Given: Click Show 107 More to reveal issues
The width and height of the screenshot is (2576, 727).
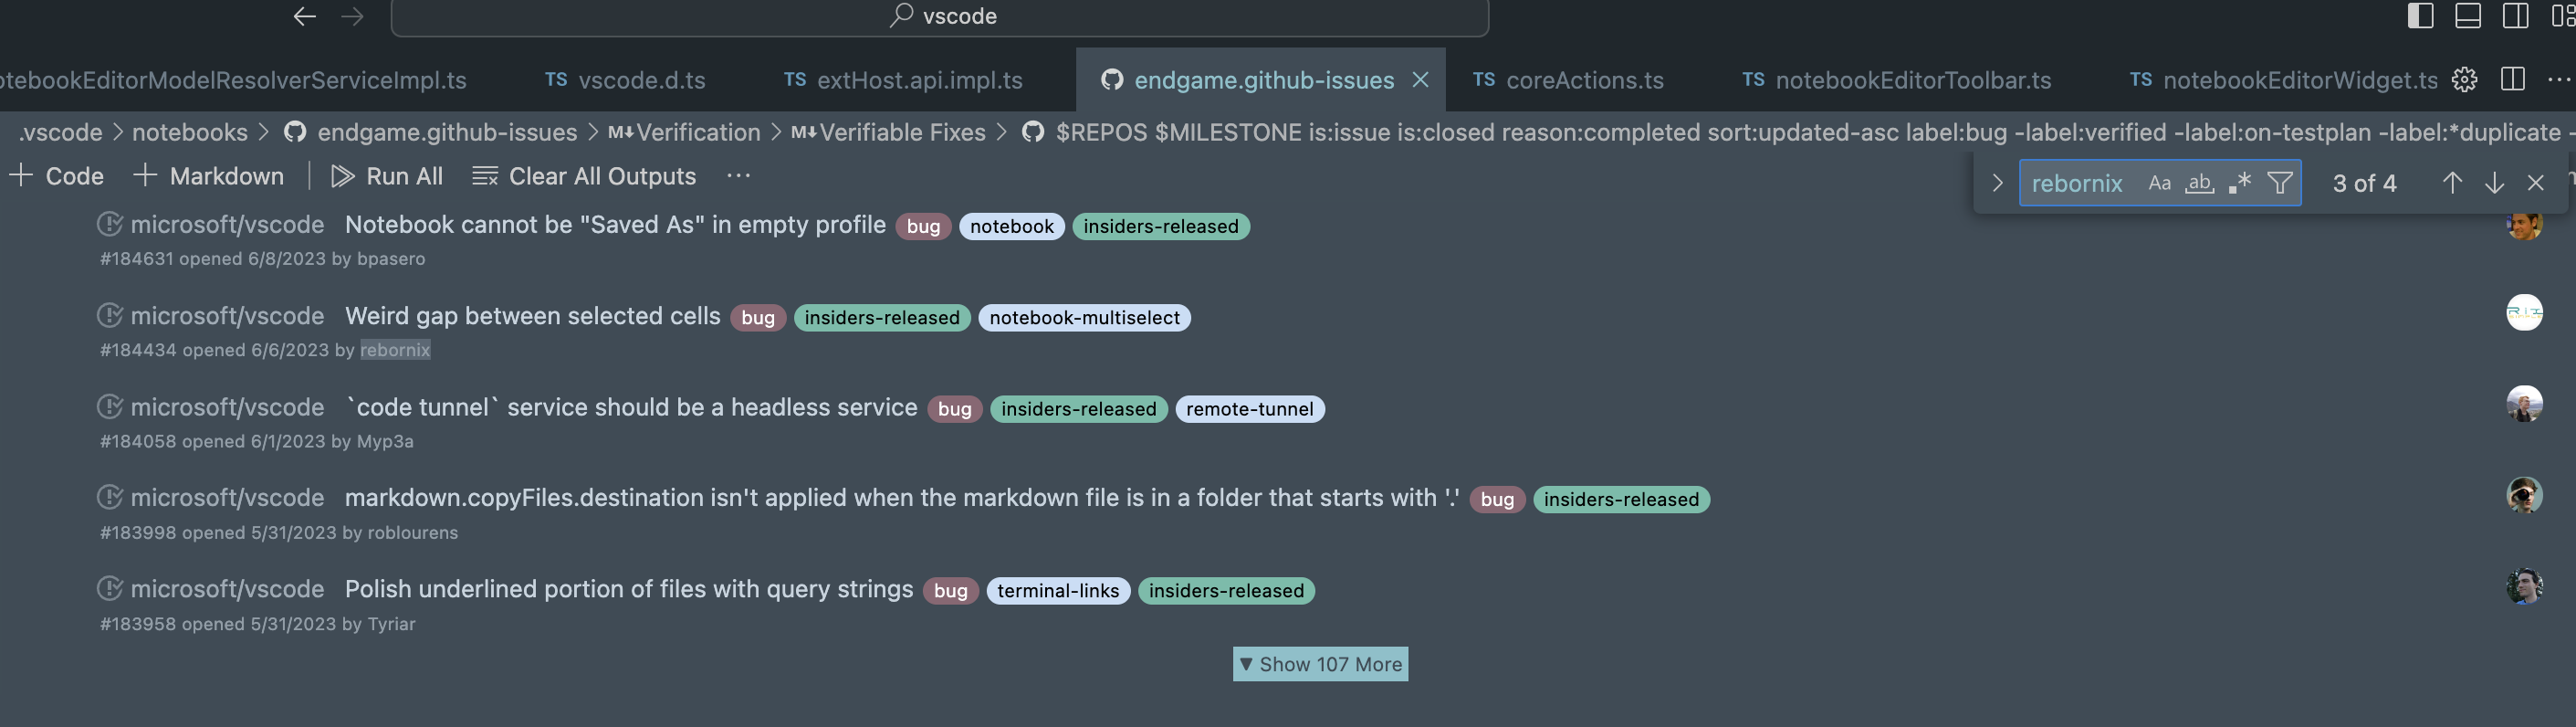Looking at the screenshot, I should click(1320, 663).
